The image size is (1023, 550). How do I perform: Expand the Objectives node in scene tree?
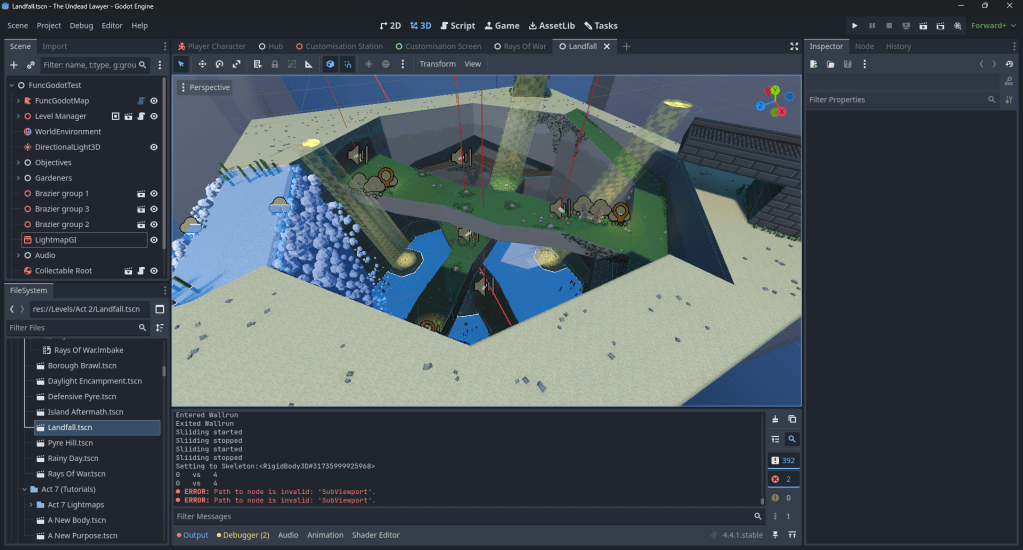coord(18,163)
